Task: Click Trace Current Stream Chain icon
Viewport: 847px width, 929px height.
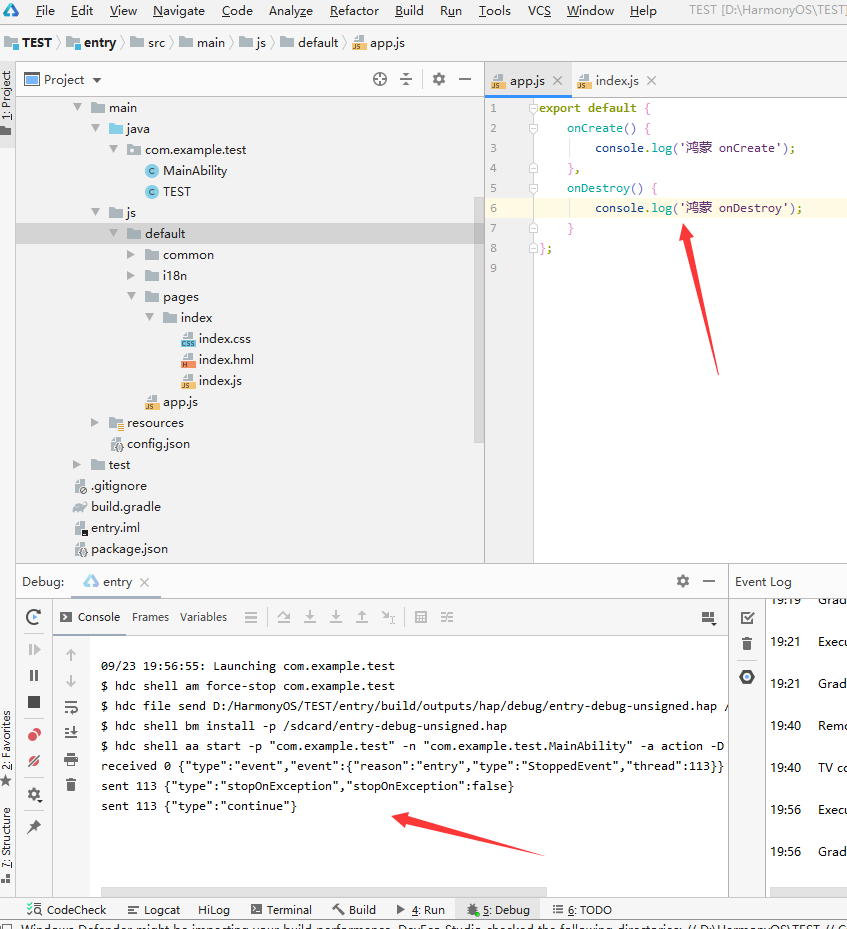Action: tap(447, 617)
